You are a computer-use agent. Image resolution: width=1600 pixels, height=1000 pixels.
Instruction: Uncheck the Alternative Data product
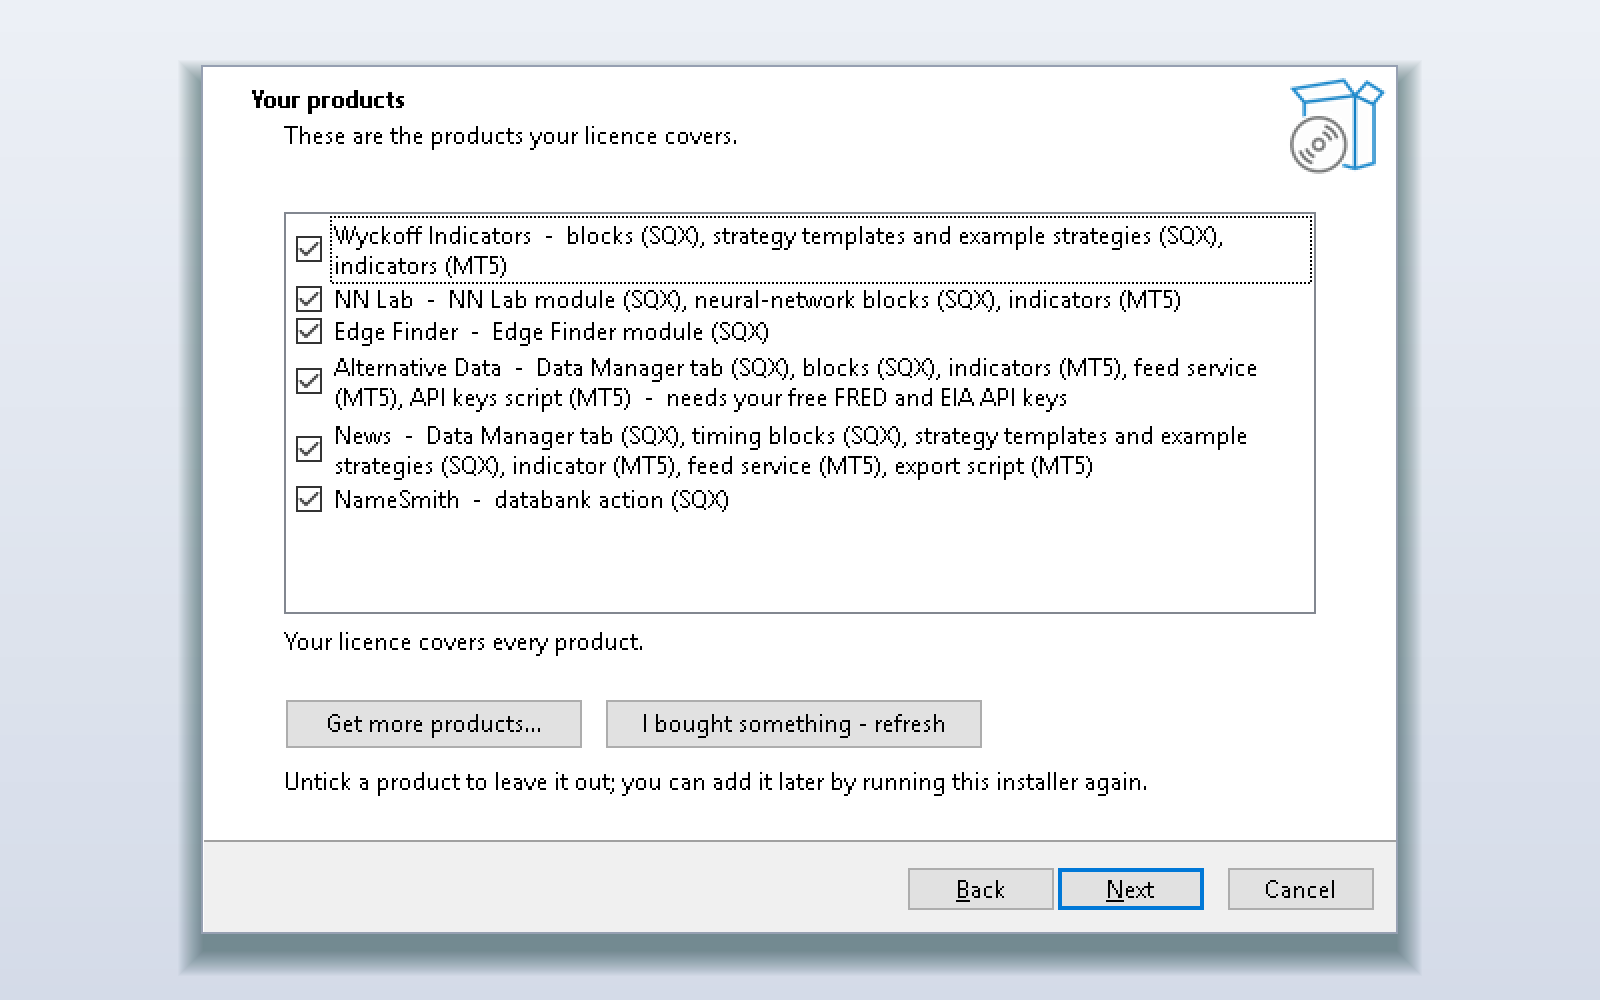(x=309, y=381)
